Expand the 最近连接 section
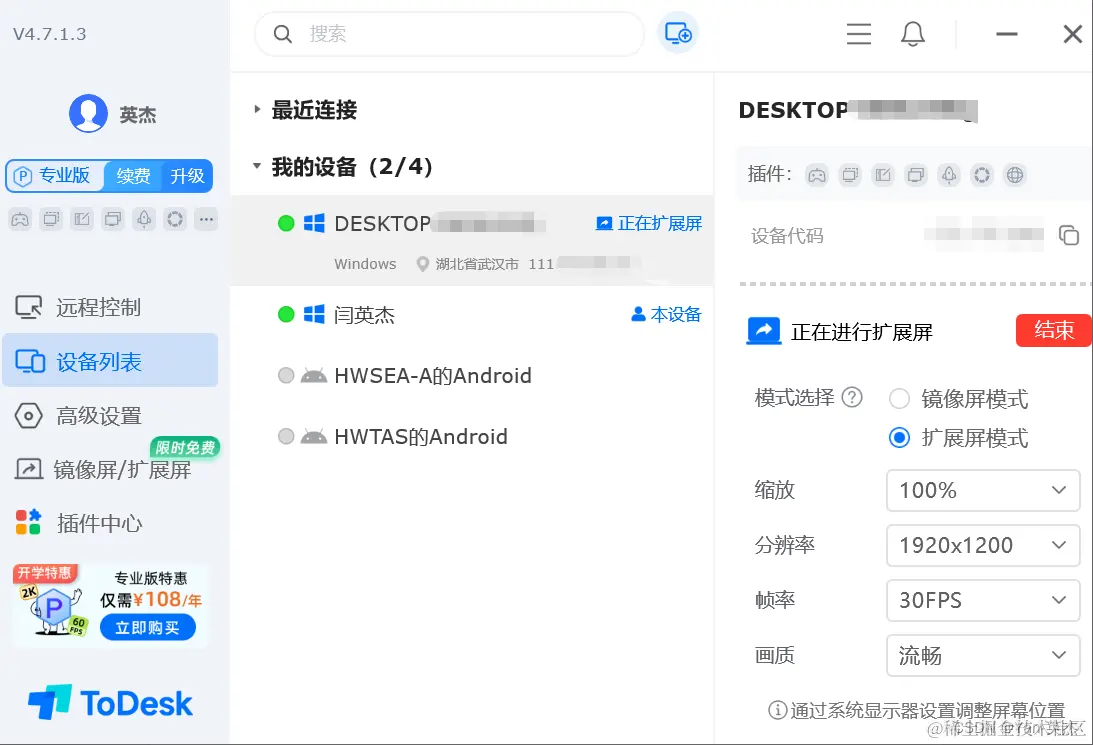 [x=257, y=109]
